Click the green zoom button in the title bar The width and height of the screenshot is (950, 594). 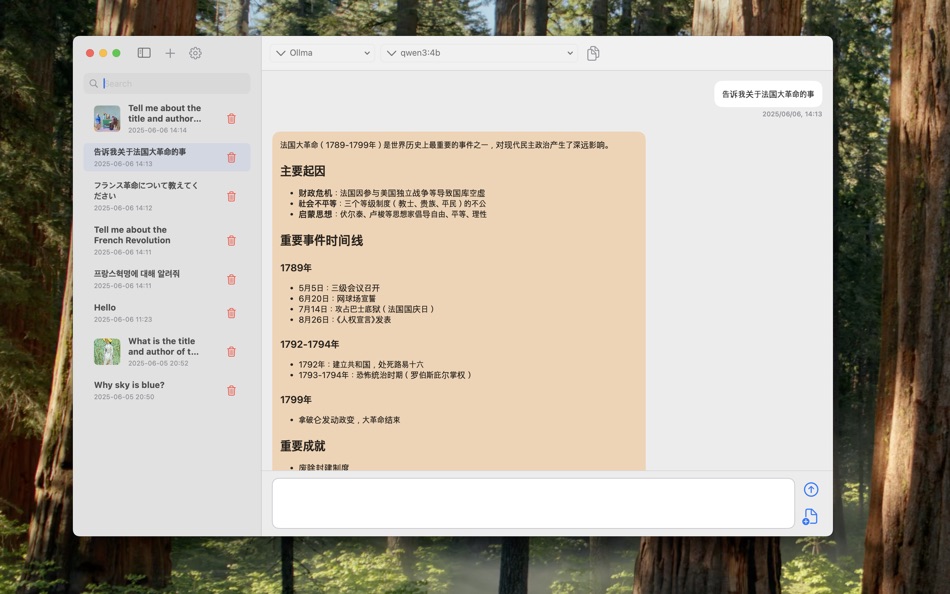116,52
